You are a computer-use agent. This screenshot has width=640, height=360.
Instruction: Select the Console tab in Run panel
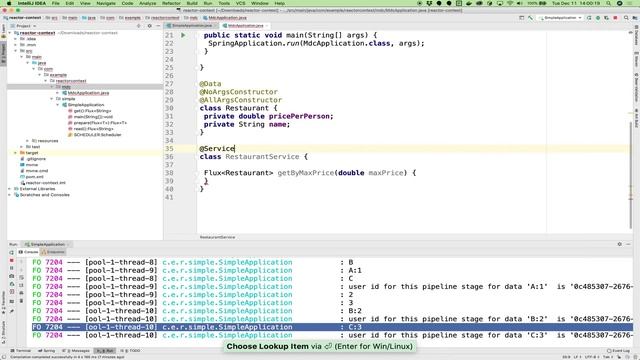coord(28,252)
